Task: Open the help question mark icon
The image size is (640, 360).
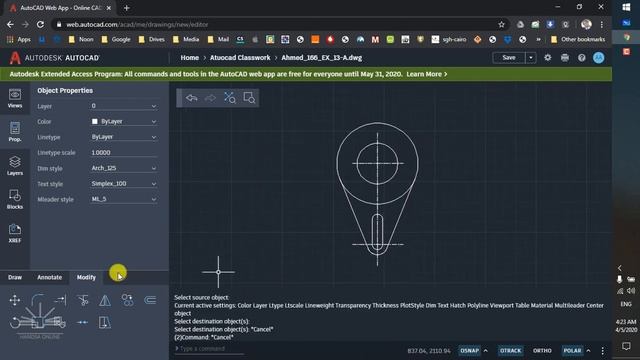Action: [x=582, y=58]
